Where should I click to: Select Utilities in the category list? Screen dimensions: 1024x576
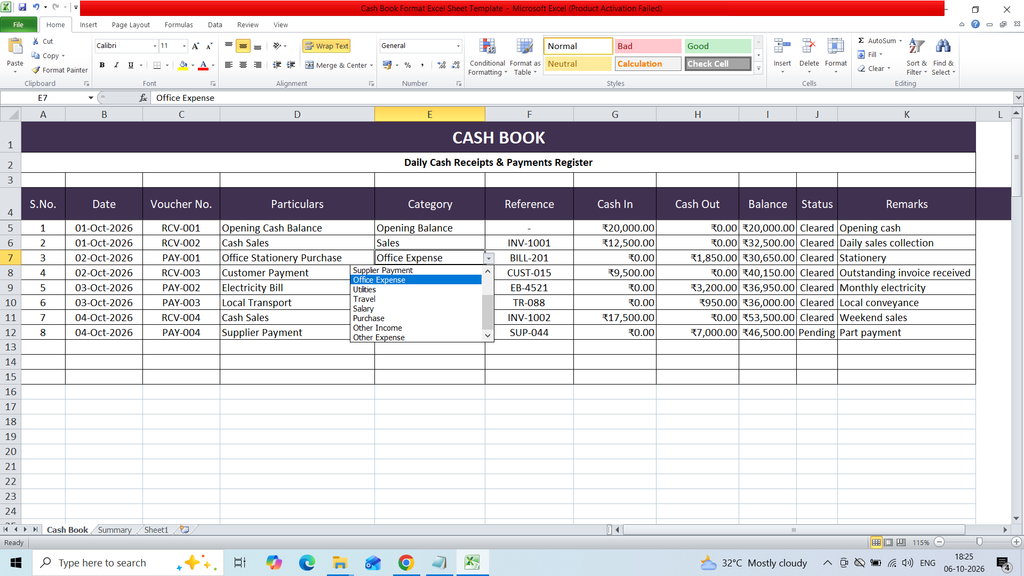(417, 289)
